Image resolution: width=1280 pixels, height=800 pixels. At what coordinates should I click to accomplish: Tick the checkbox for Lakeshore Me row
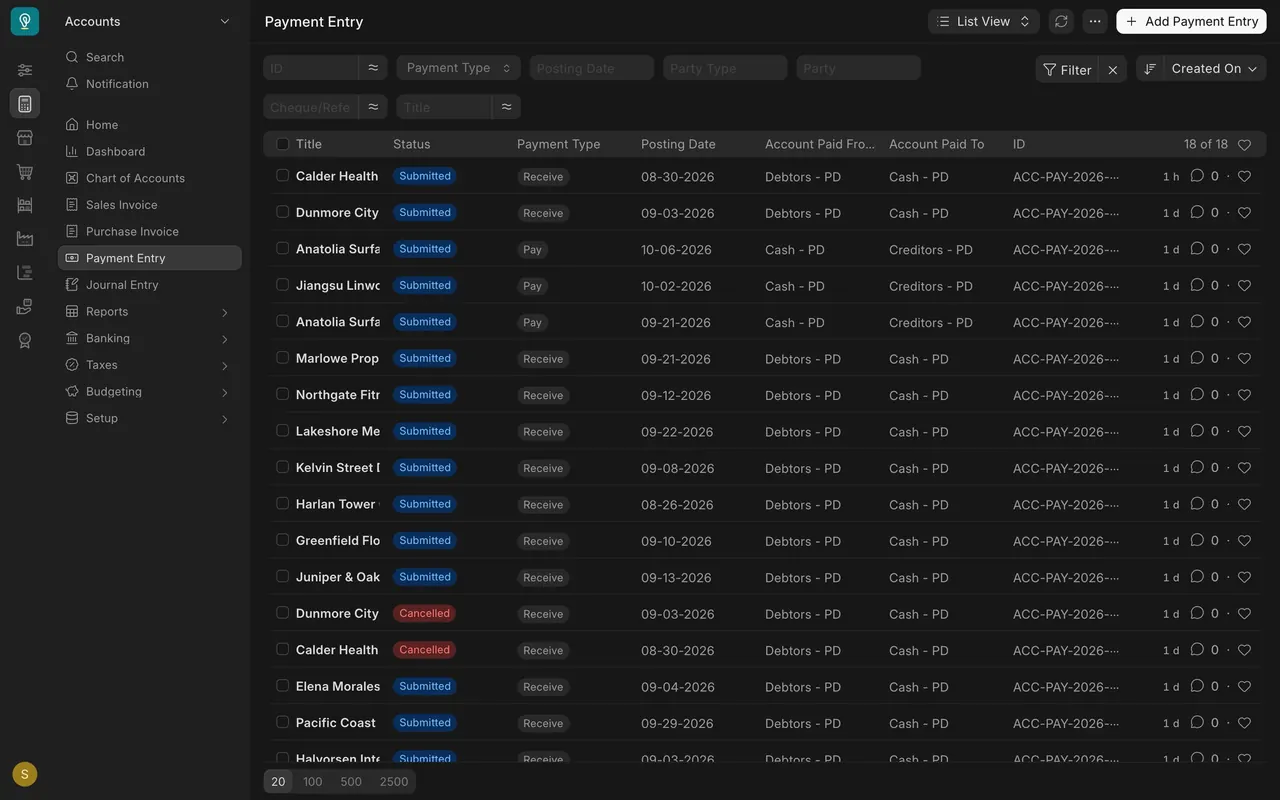[x=282, y=431]
